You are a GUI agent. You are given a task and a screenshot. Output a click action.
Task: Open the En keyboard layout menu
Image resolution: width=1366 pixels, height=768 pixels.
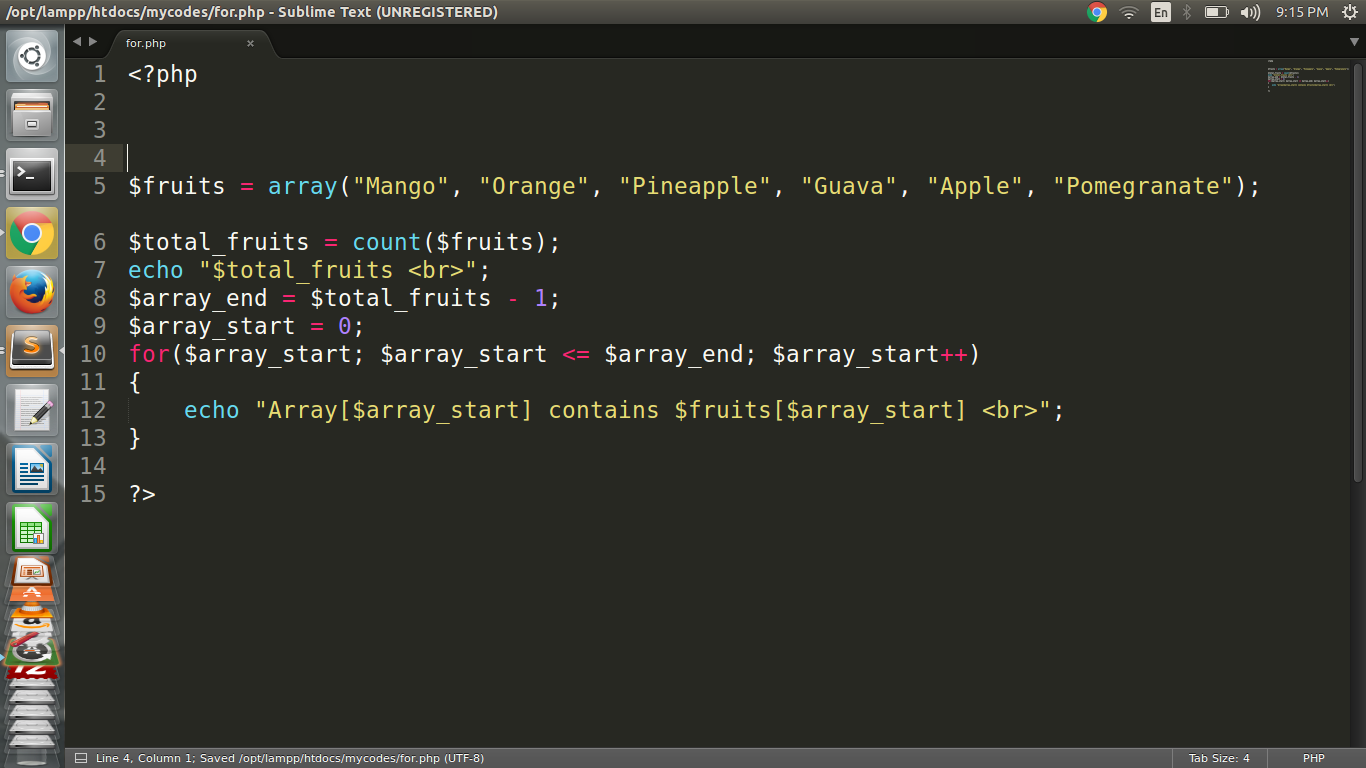coord(1161,12)
